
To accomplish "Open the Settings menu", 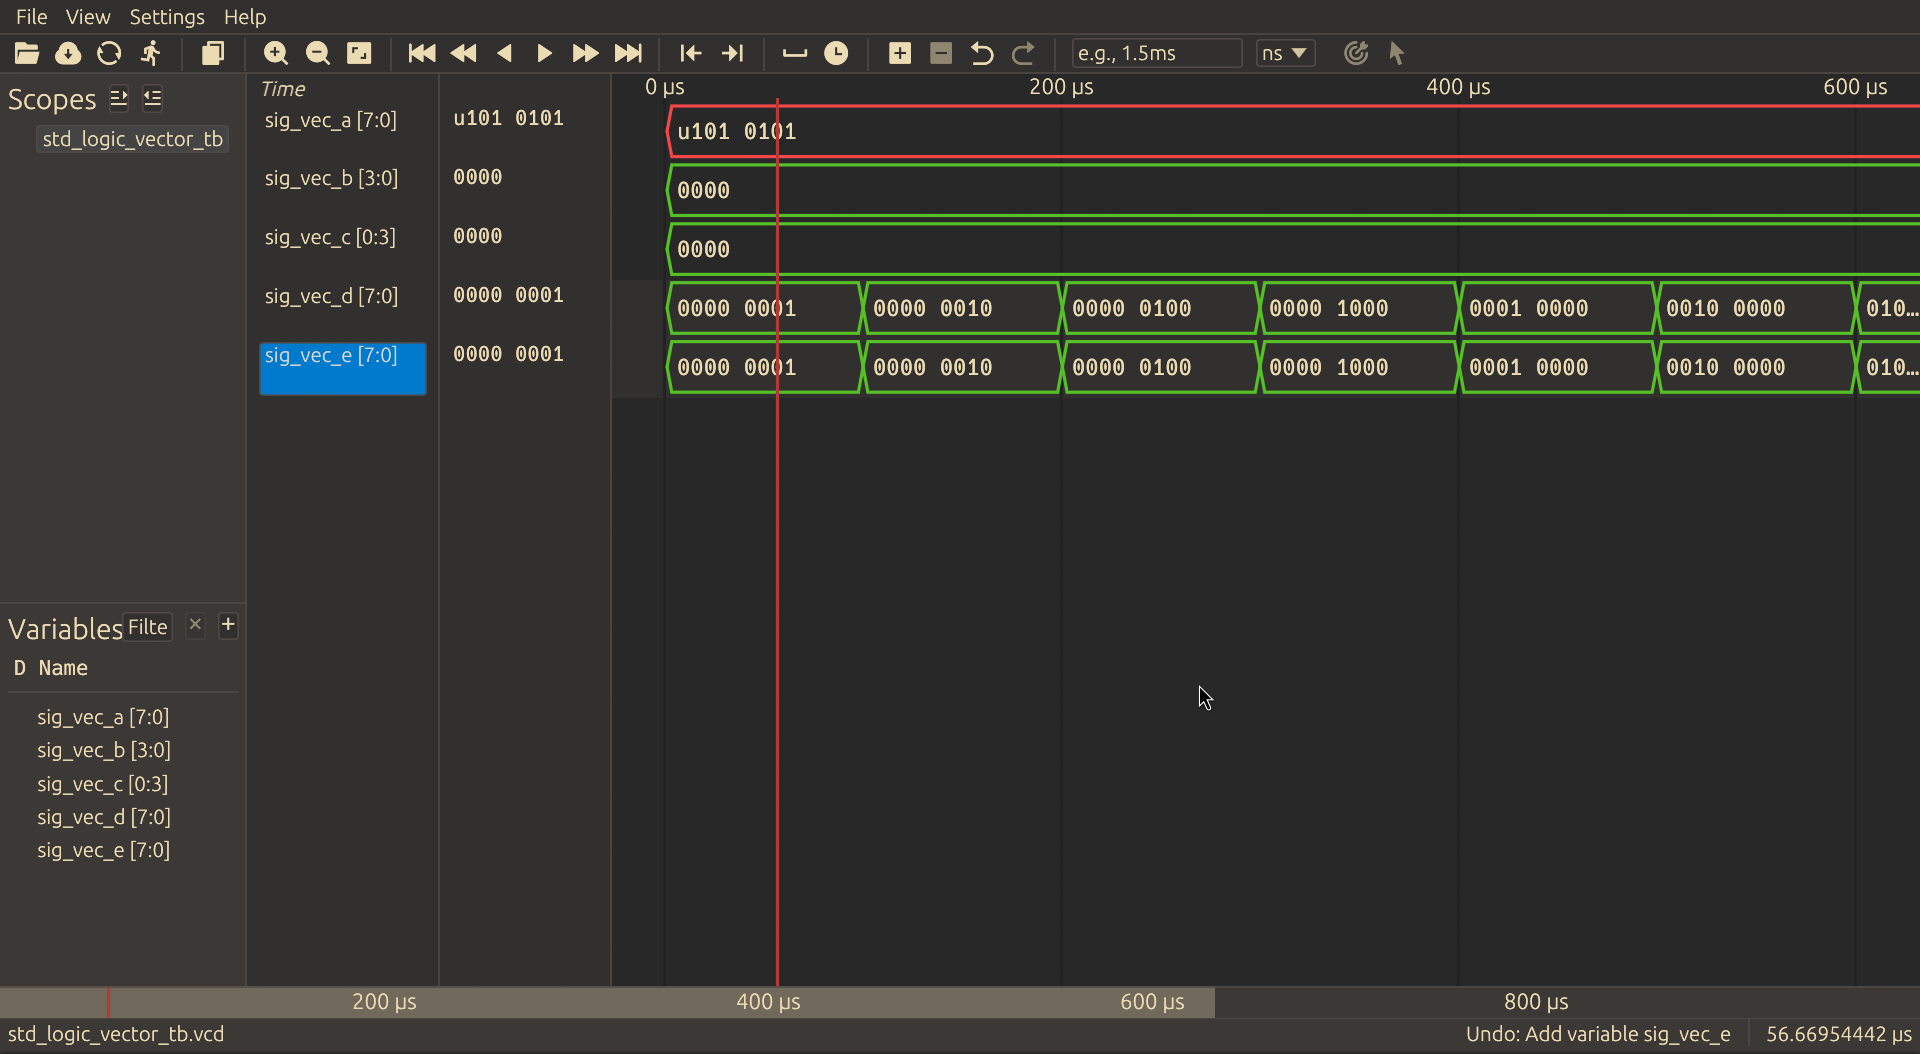I will 167,17.
